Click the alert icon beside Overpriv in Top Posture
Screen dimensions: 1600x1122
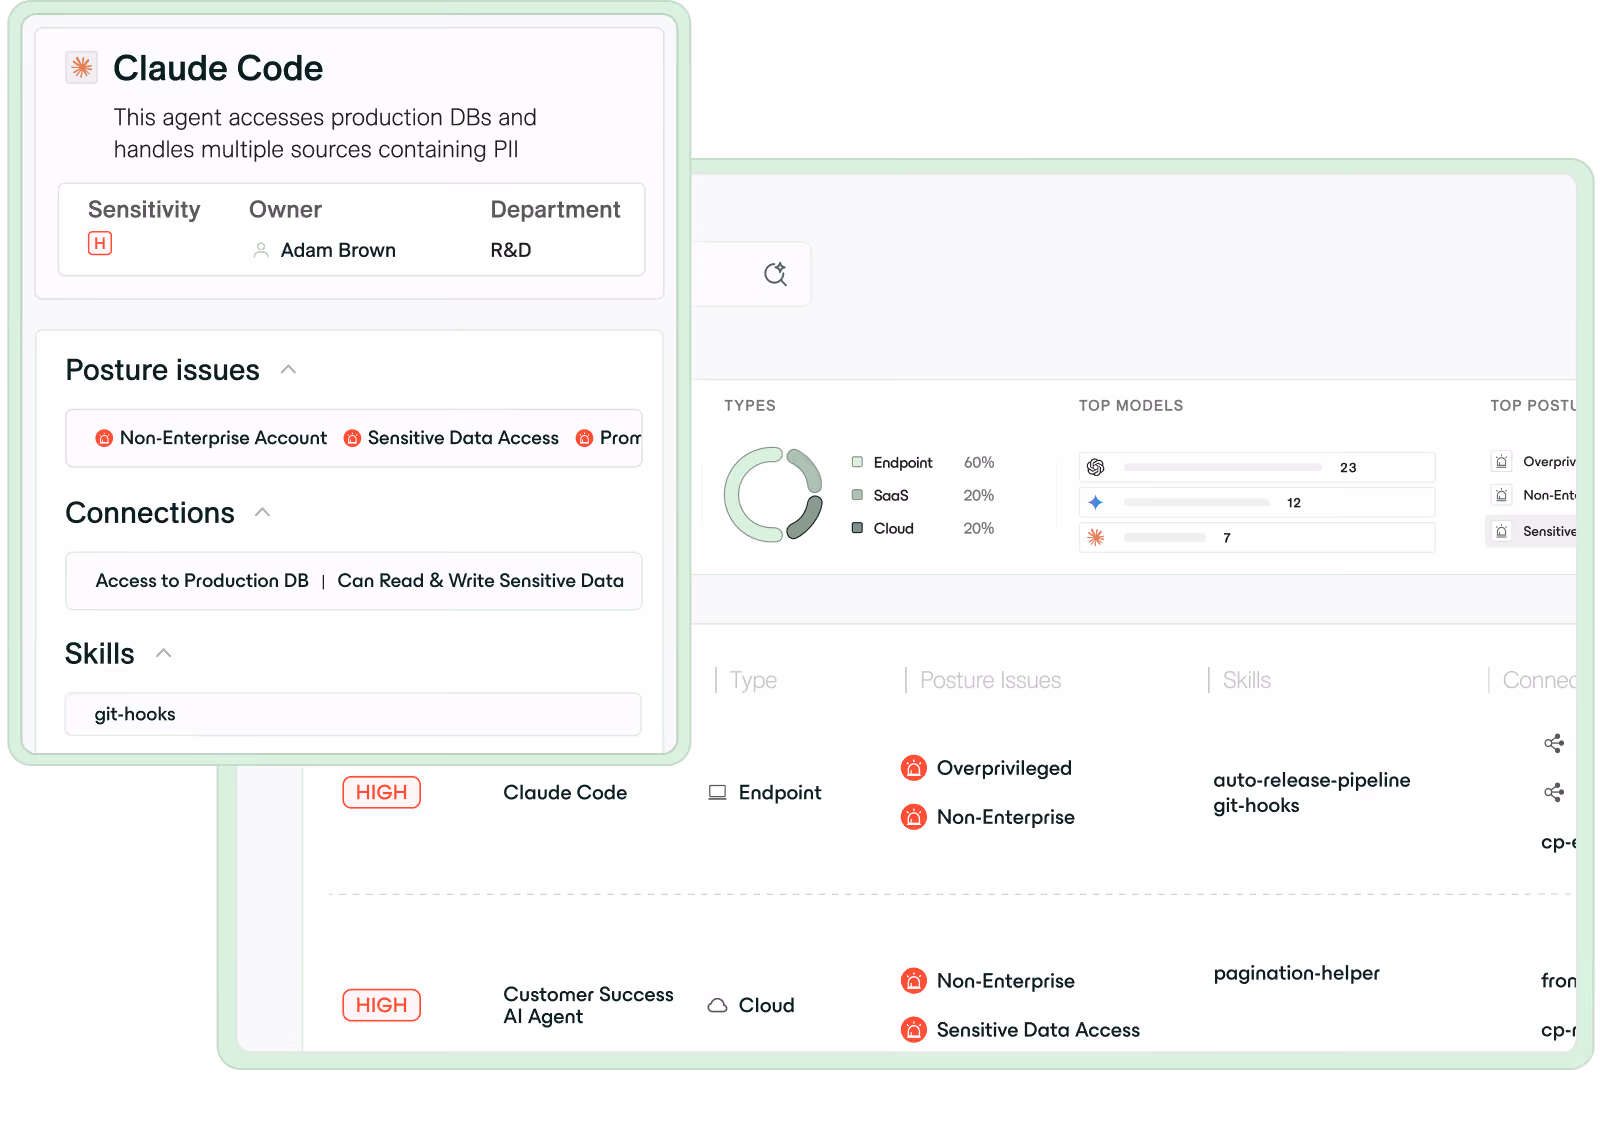click(x=1502, y=462)
